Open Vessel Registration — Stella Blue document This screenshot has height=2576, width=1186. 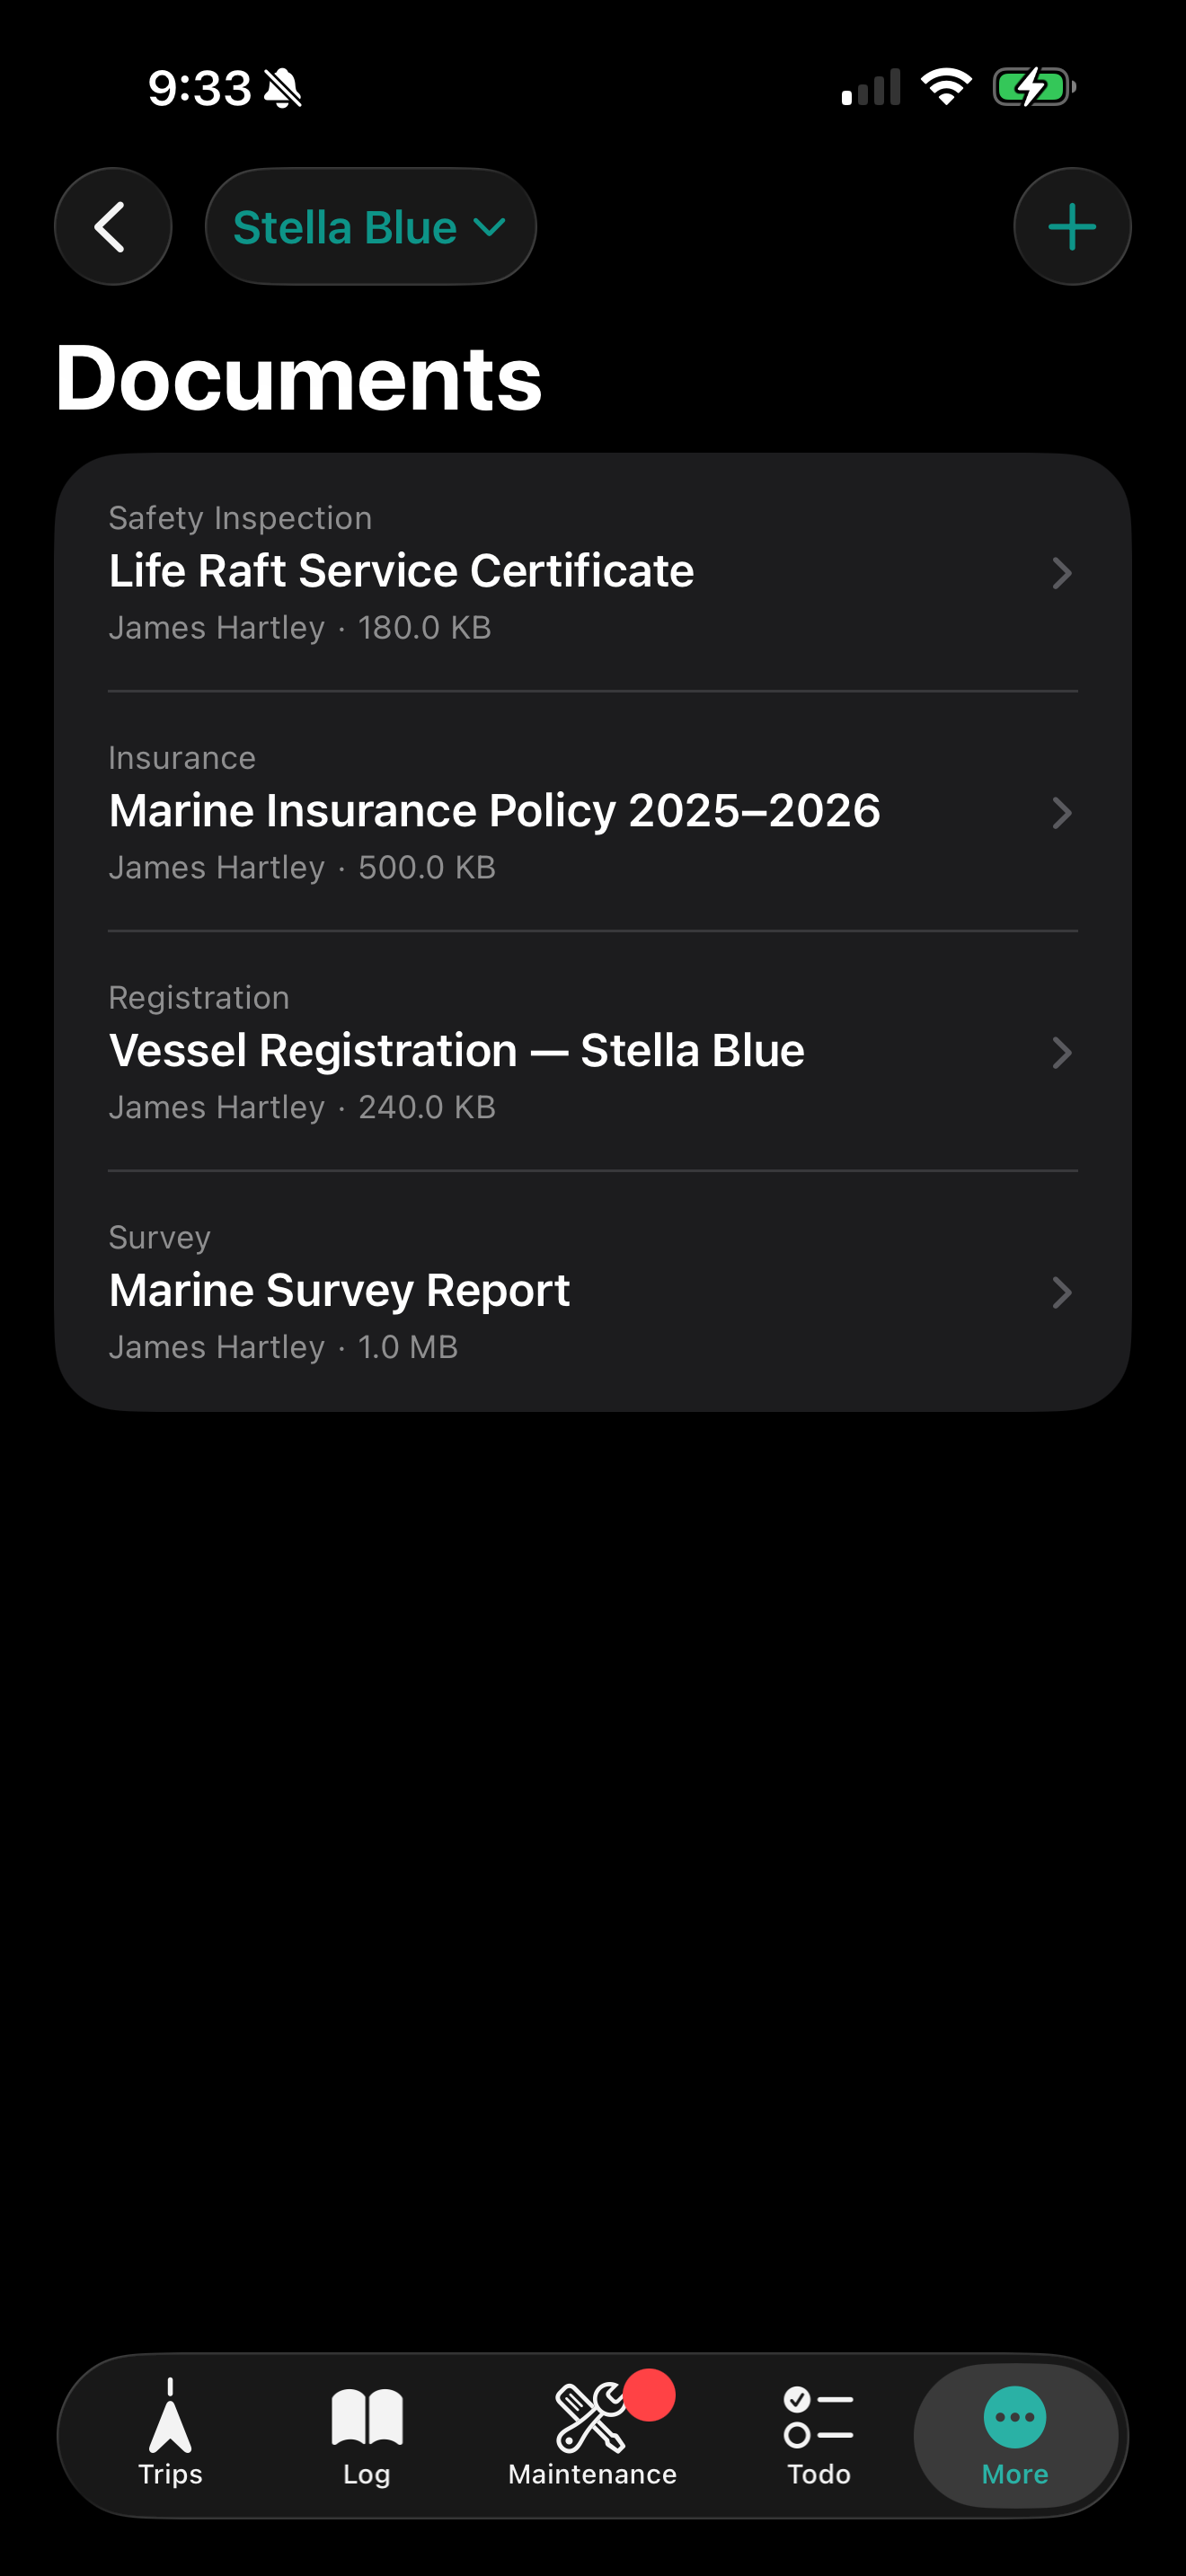(593, 1052)
